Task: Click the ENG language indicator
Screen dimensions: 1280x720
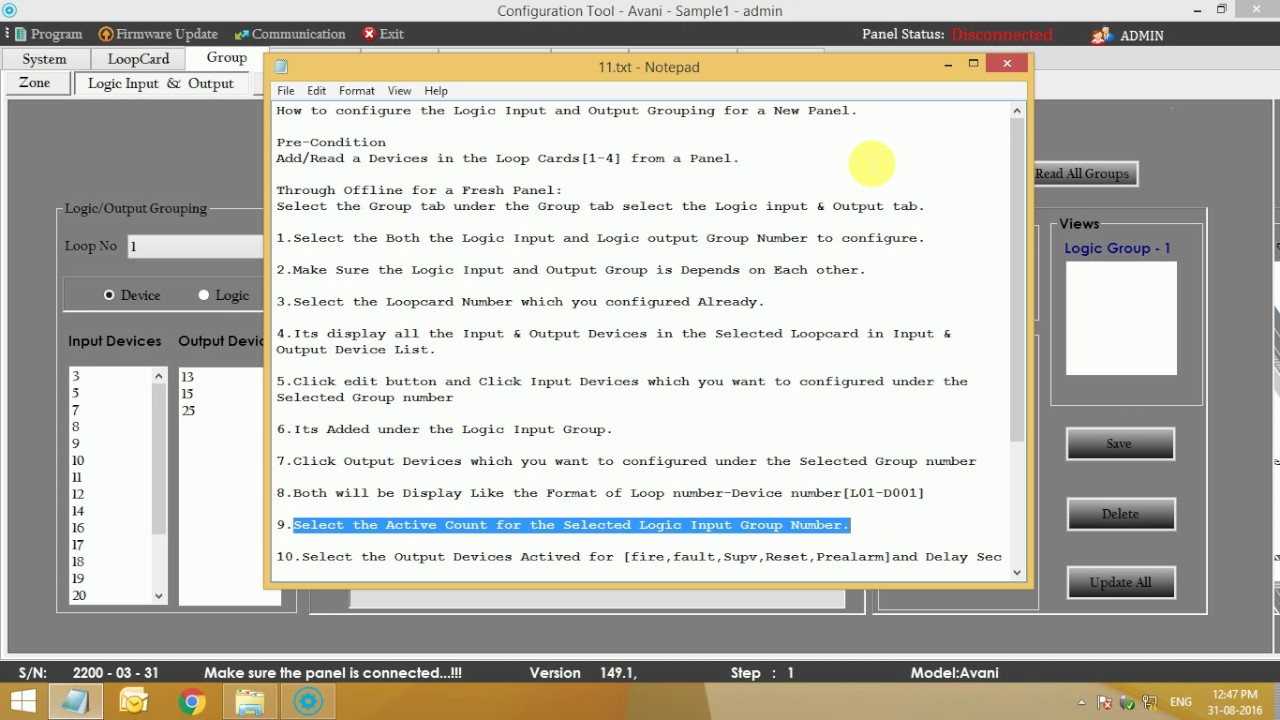Action: [x=1180, y=703]
